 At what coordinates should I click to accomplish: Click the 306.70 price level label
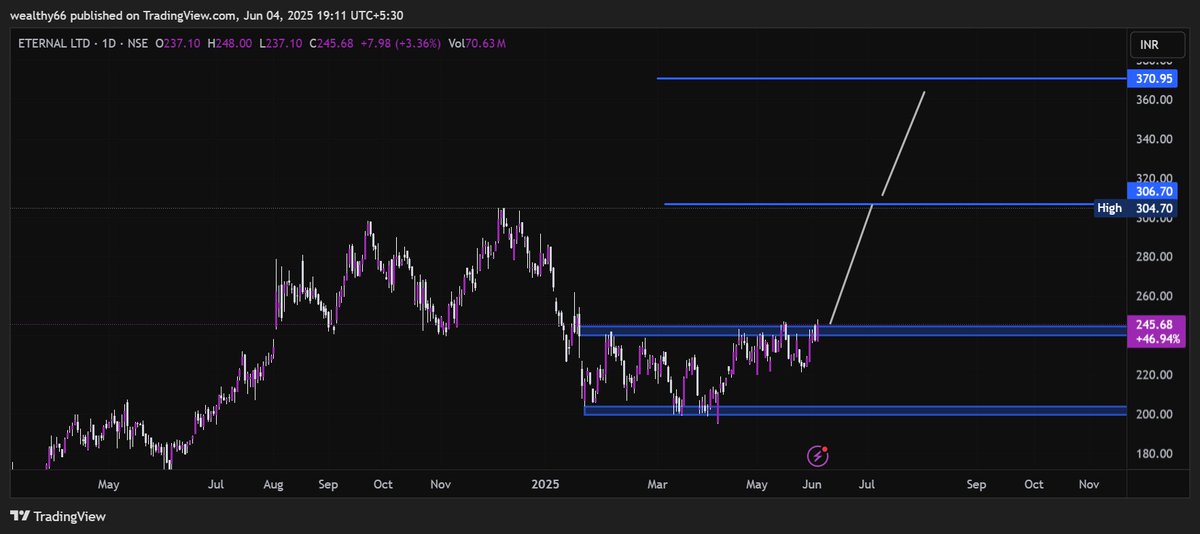(1153, 191)
